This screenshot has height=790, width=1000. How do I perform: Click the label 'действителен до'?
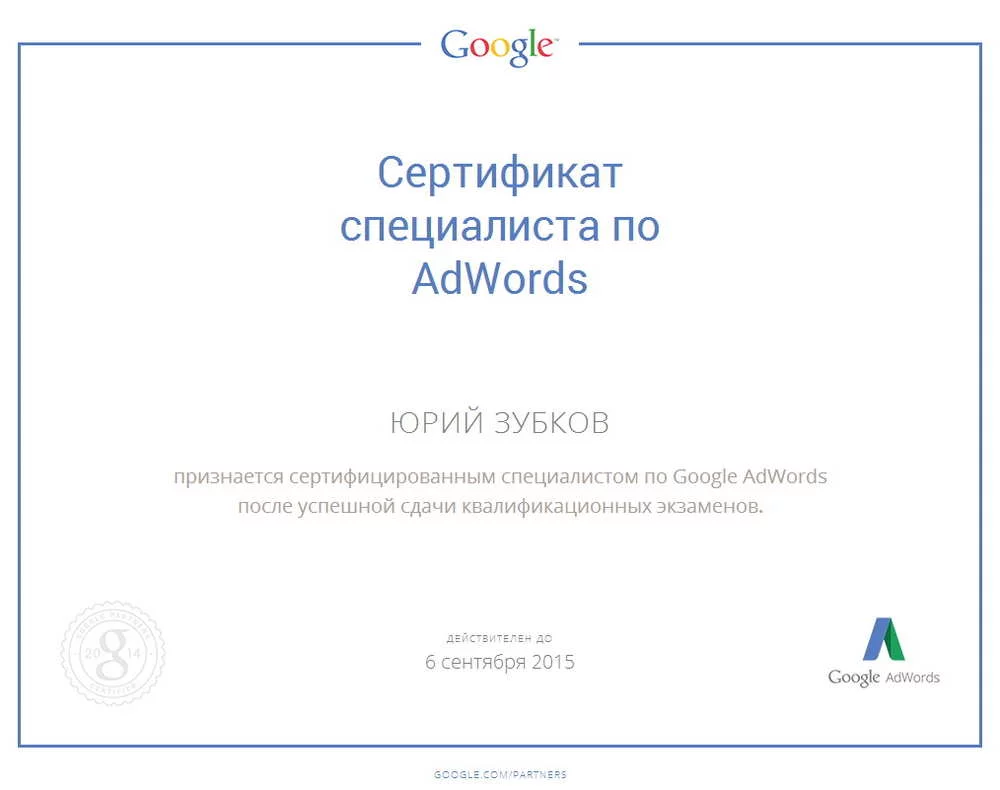click(499, 638)
